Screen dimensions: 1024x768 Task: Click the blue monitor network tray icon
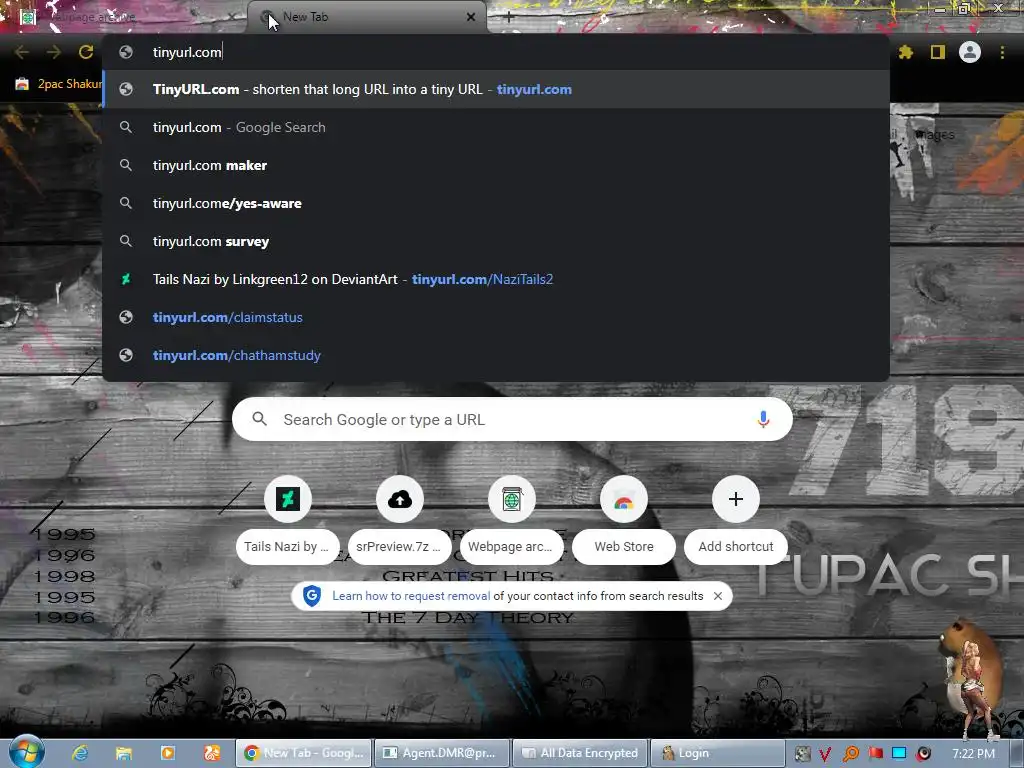coord(899,754)
